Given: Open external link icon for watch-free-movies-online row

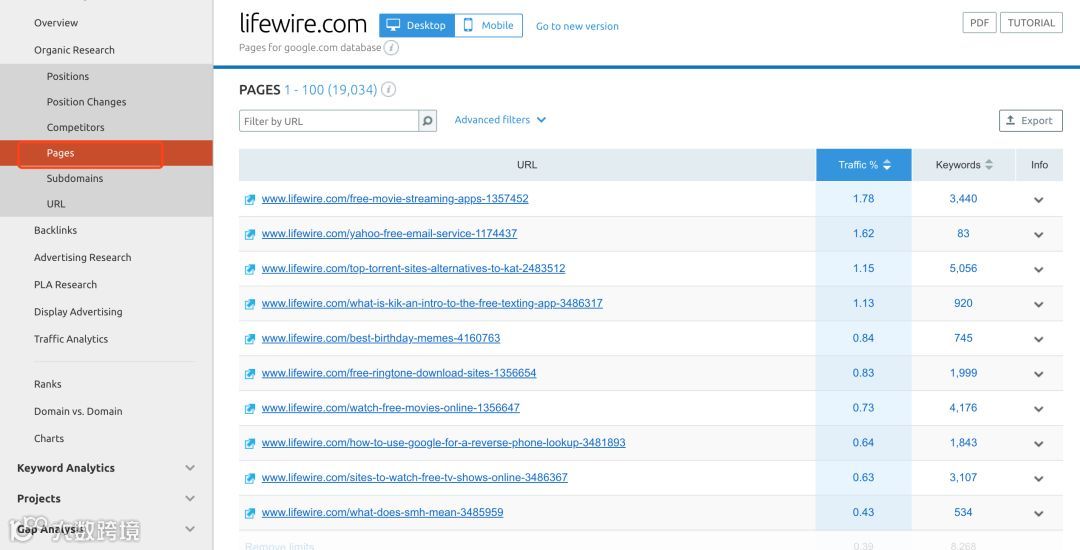Looking at the screenshot, I should (x=250, y=409).
